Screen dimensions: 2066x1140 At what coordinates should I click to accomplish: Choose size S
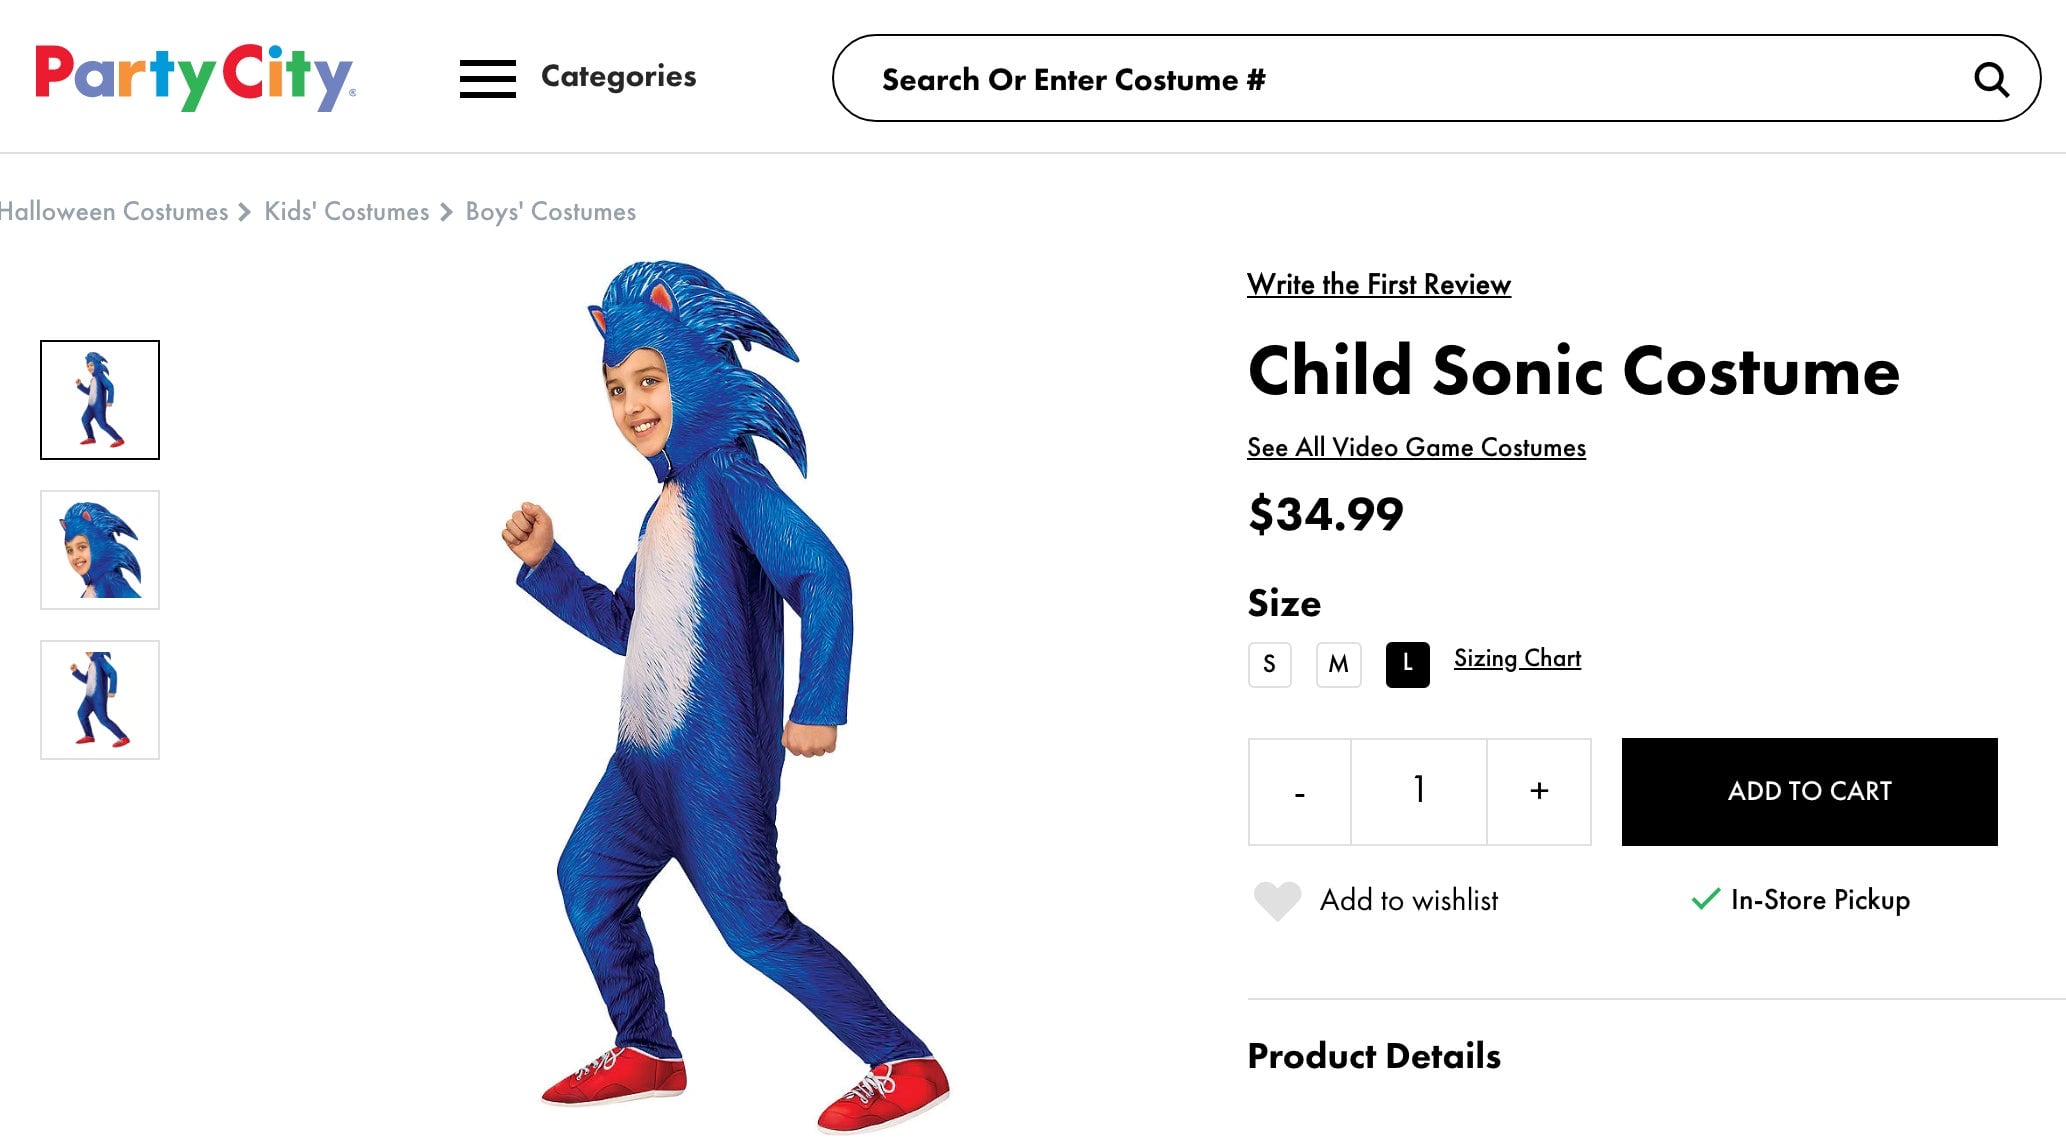click(1269, 664)
